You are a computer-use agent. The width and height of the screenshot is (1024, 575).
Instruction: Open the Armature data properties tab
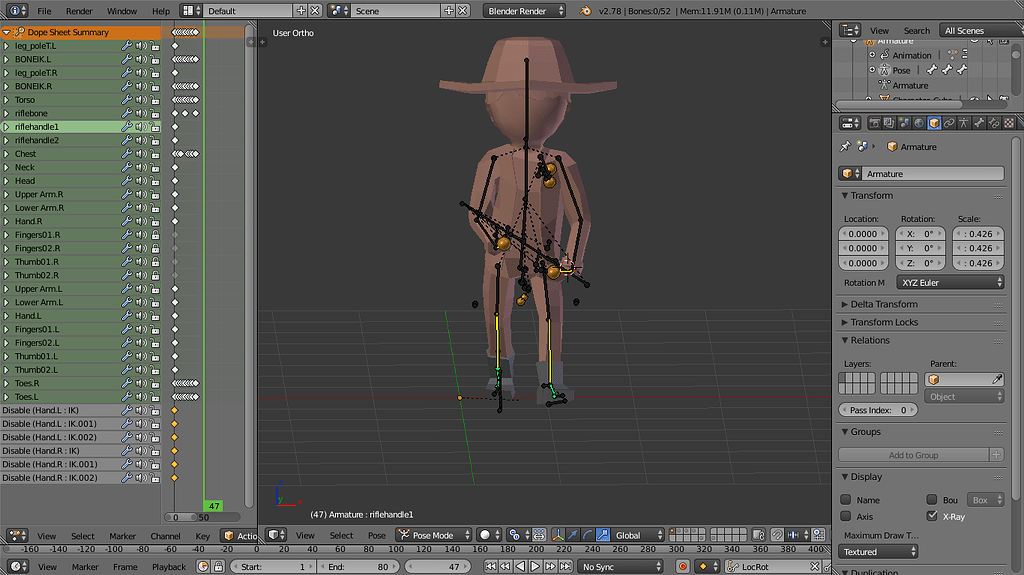pyautogui.click(x=964, y=123)
